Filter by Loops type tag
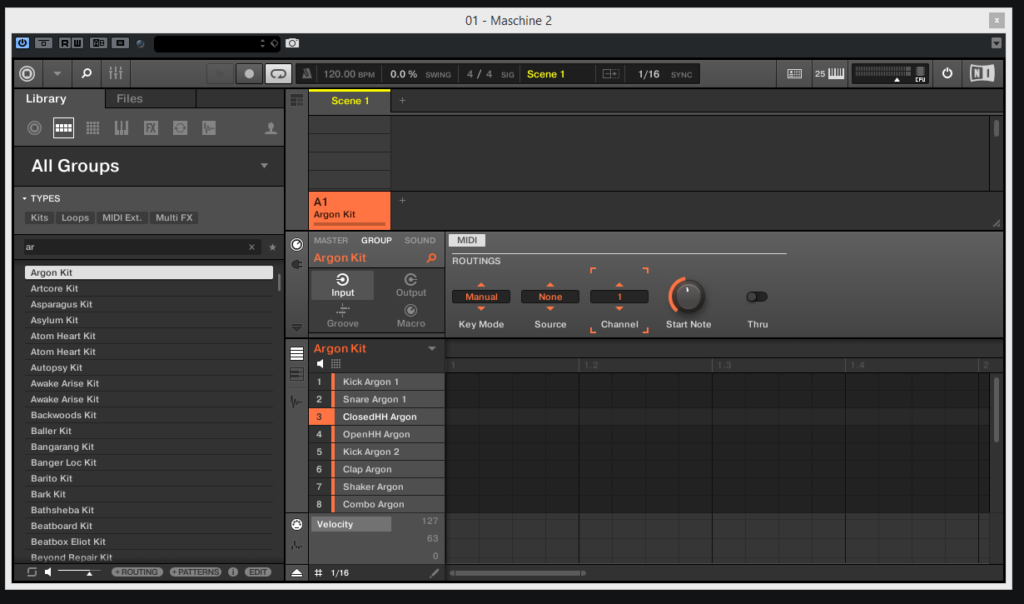The height and width of the screenshot is (604, 1024). tap(75, 217)
